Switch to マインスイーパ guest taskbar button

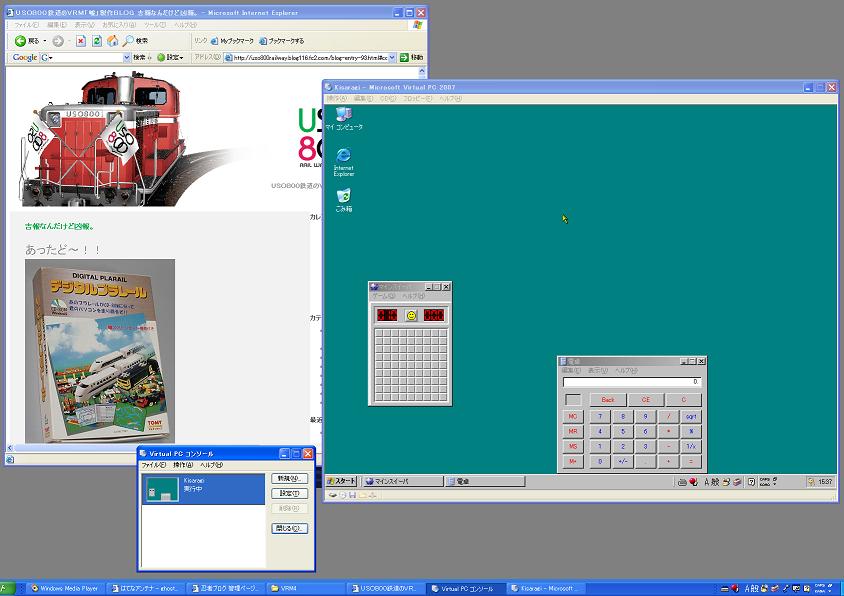click(402, 481)
